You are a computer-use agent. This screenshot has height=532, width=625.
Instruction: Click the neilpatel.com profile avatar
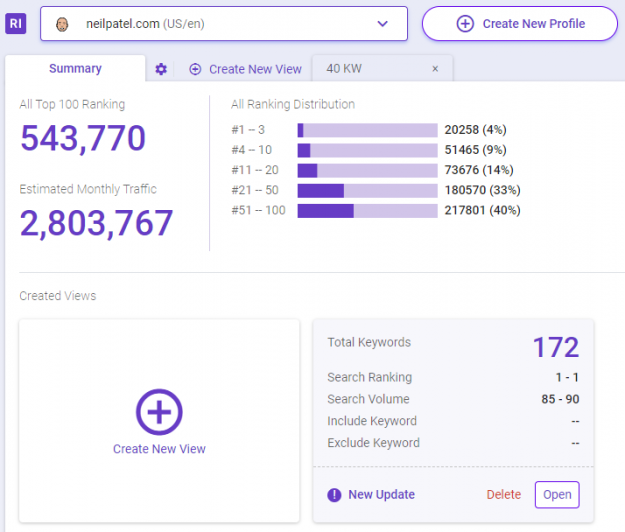point(62,24)
